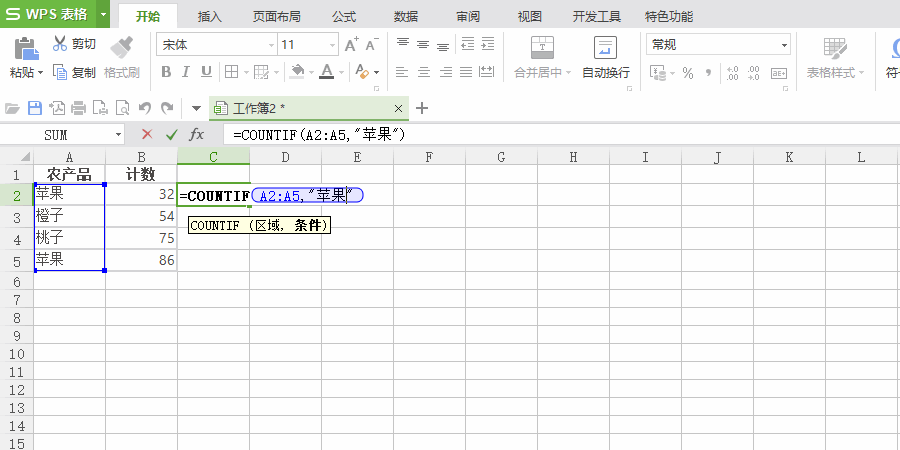Click the draw border grid icon
The image size is (900, 450).
[x=261, y=72]
